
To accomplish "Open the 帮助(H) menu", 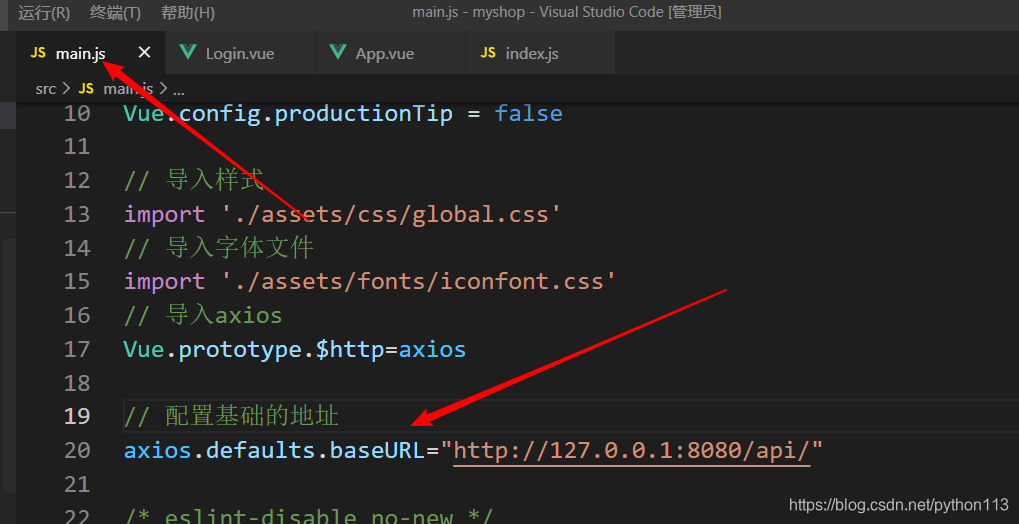I will 187,12.
